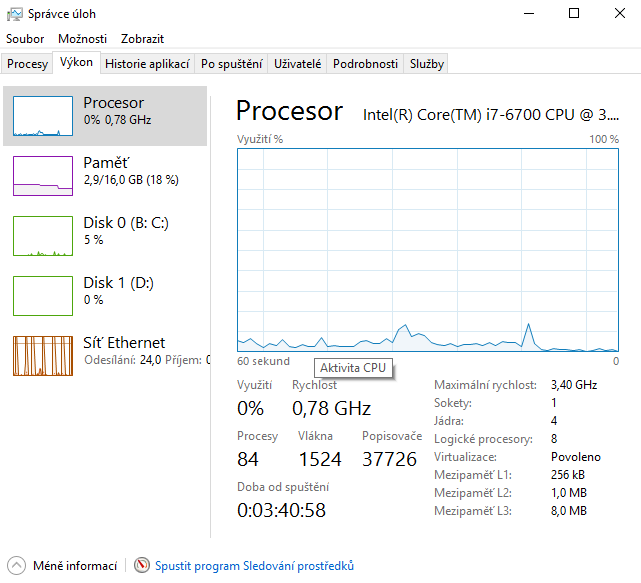Switch to the Služby tab
The width and height of the screenshot is (641, 583).
point(426,64)
